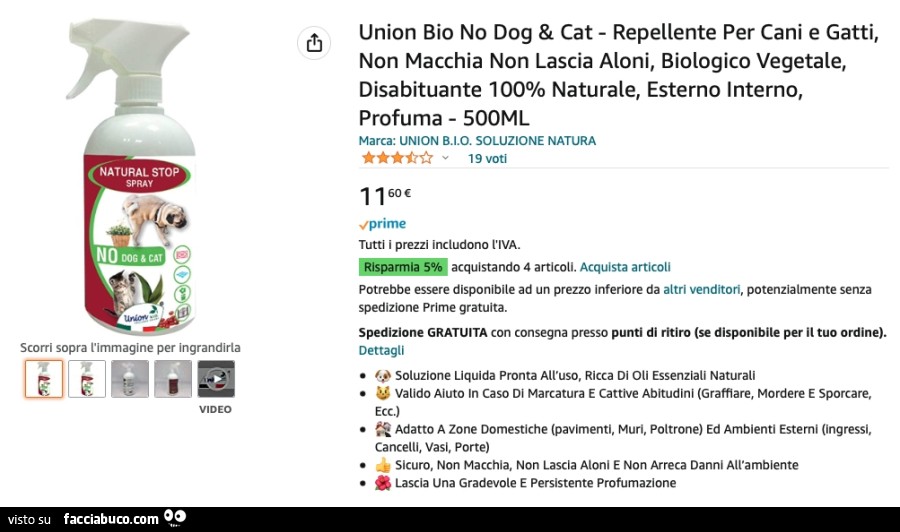Viewport: 900px width, 532px height.
Task: Open the UNION B.I.O. SOLUZIONE NATURA brand link
Action: (477, 141)
